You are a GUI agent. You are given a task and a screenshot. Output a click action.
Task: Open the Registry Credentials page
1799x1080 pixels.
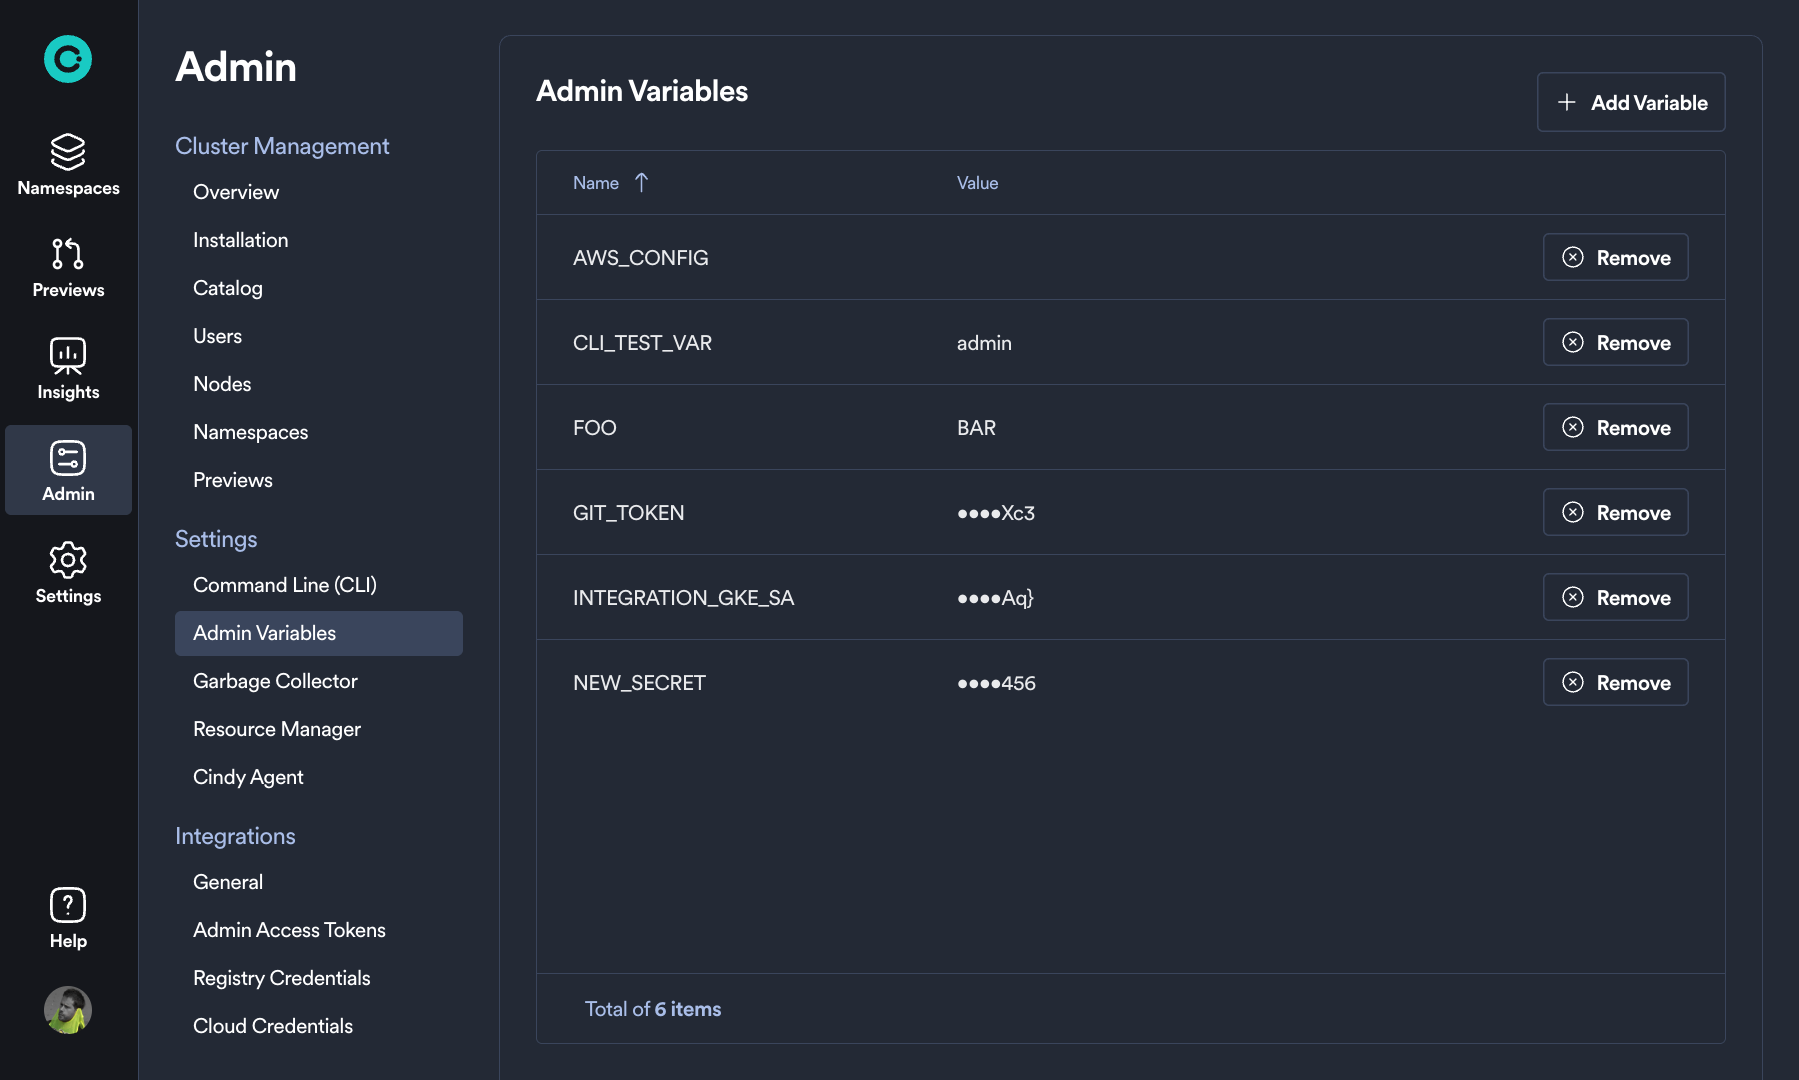[281, 977]
